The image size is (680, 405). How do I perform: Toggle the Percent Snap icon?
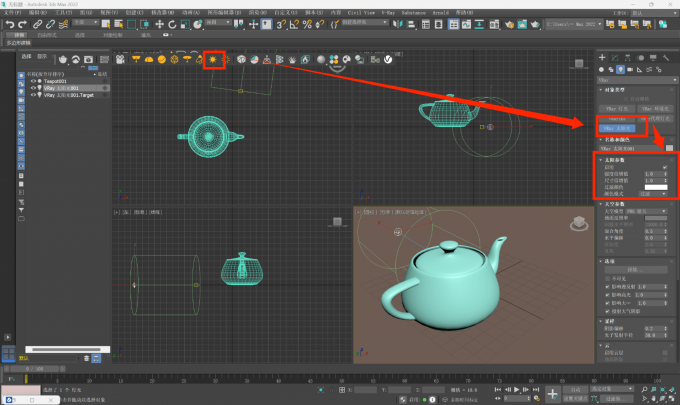[307, 24]
